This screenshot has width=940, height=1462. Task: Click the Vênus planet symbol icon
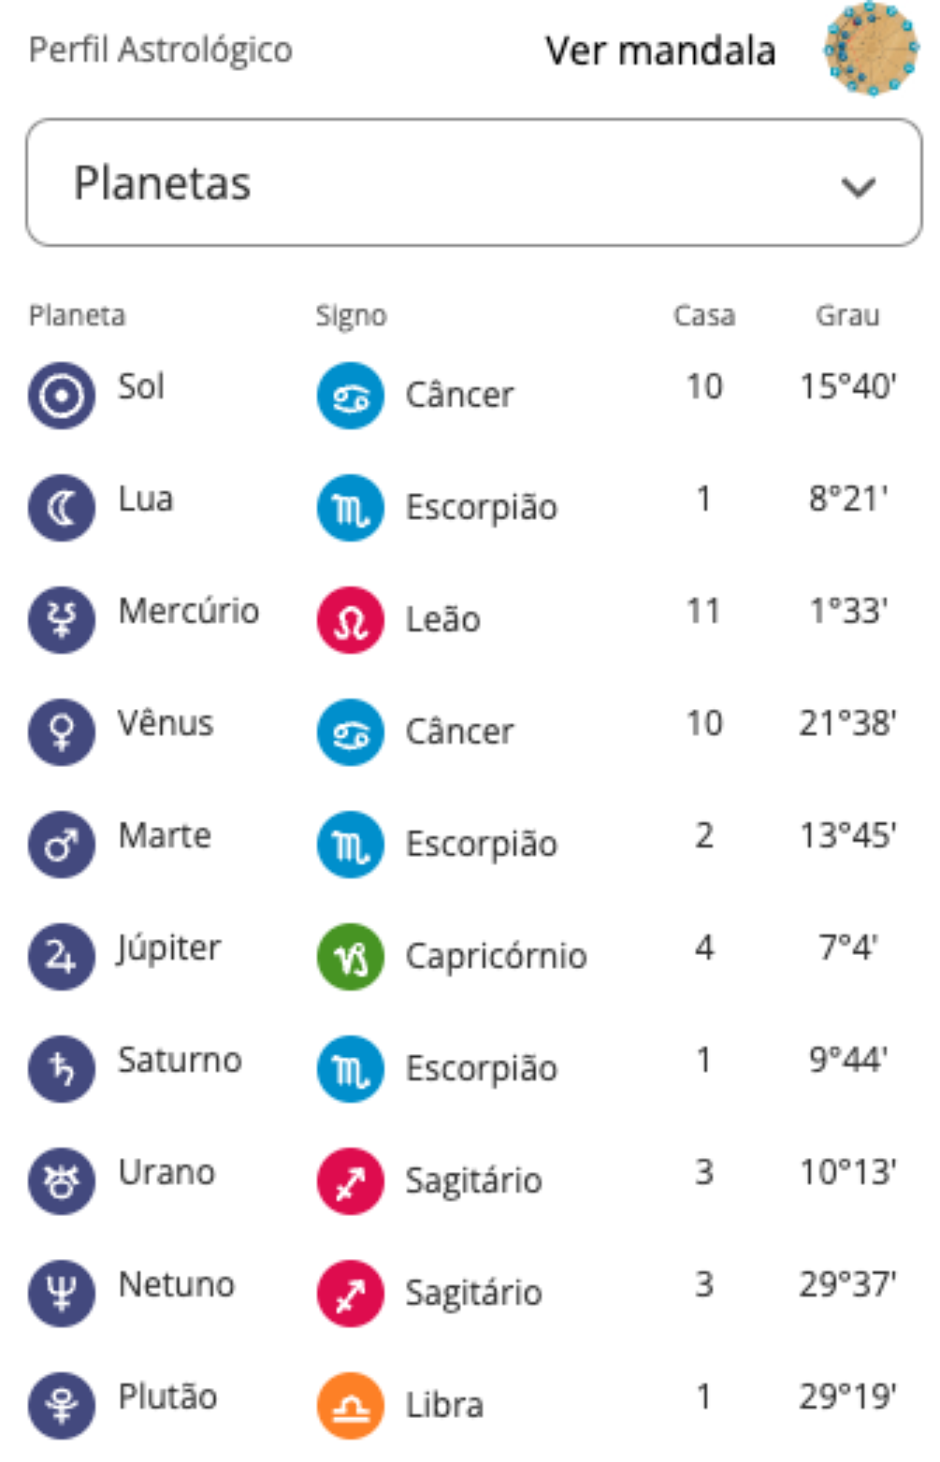point(62,732)
